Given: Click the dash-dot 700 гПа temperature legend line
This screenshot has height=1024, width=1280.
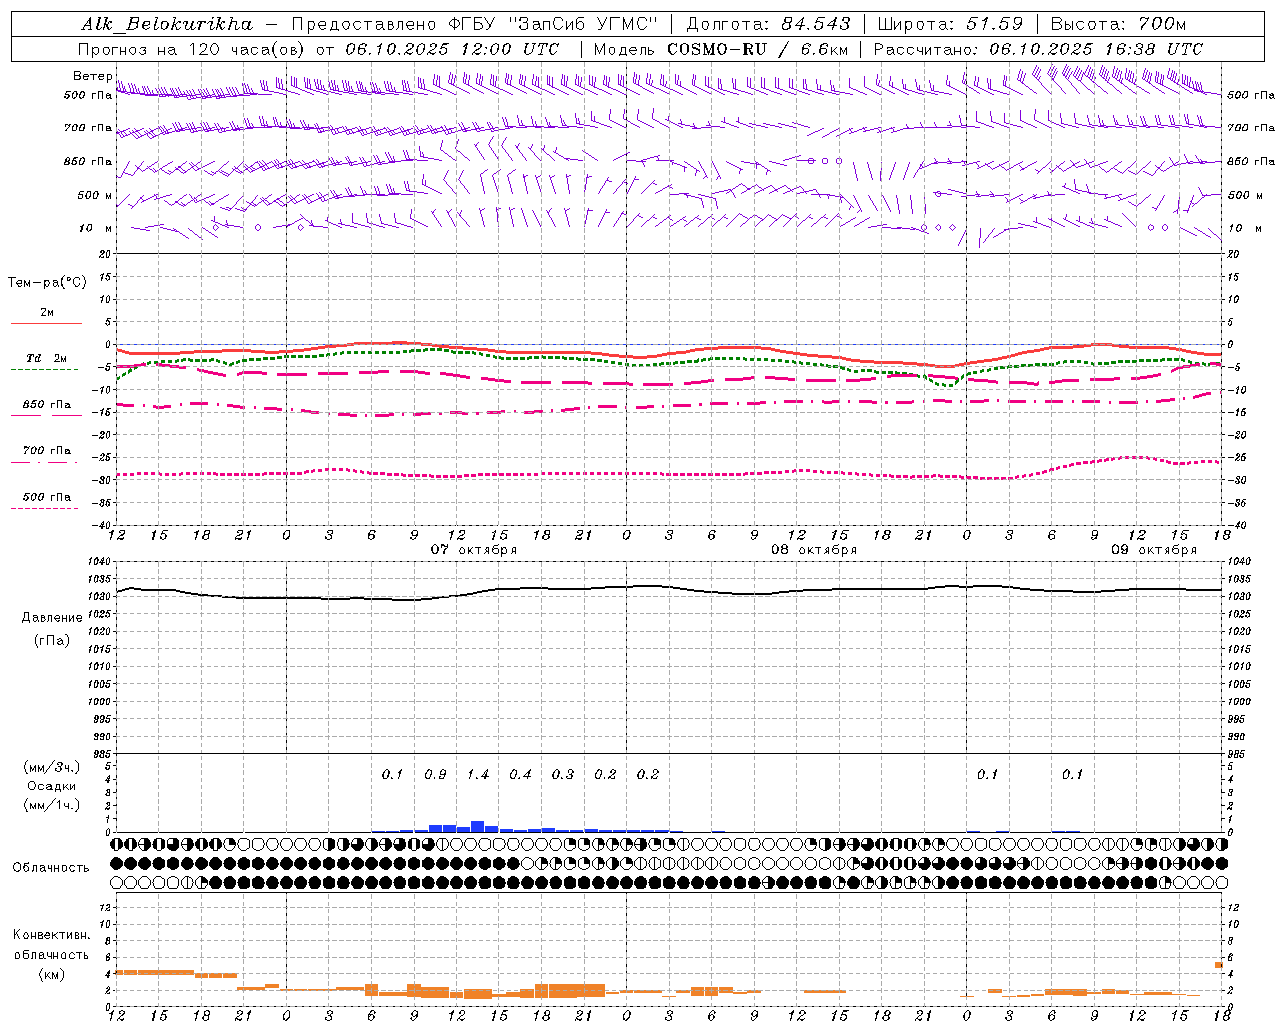Looking at the screenshot, I should click(46, 462).
